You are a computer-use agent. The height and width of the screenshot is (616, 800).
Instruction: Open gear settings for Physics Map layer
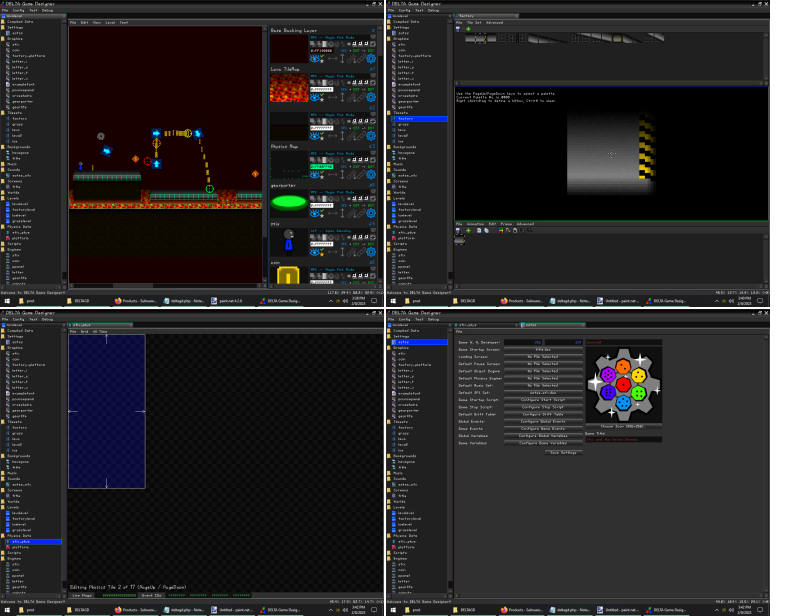tap(371, 175)
